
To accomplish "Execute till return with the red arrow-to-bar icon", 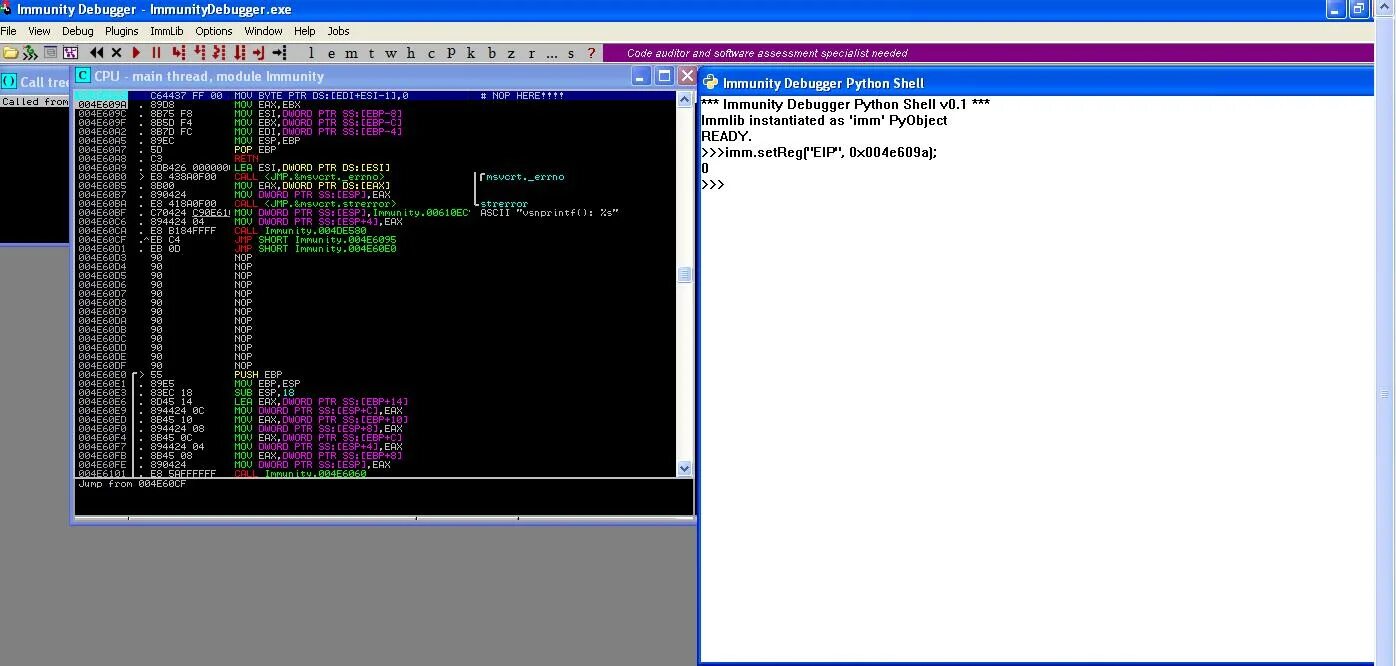I will (258, 53).
